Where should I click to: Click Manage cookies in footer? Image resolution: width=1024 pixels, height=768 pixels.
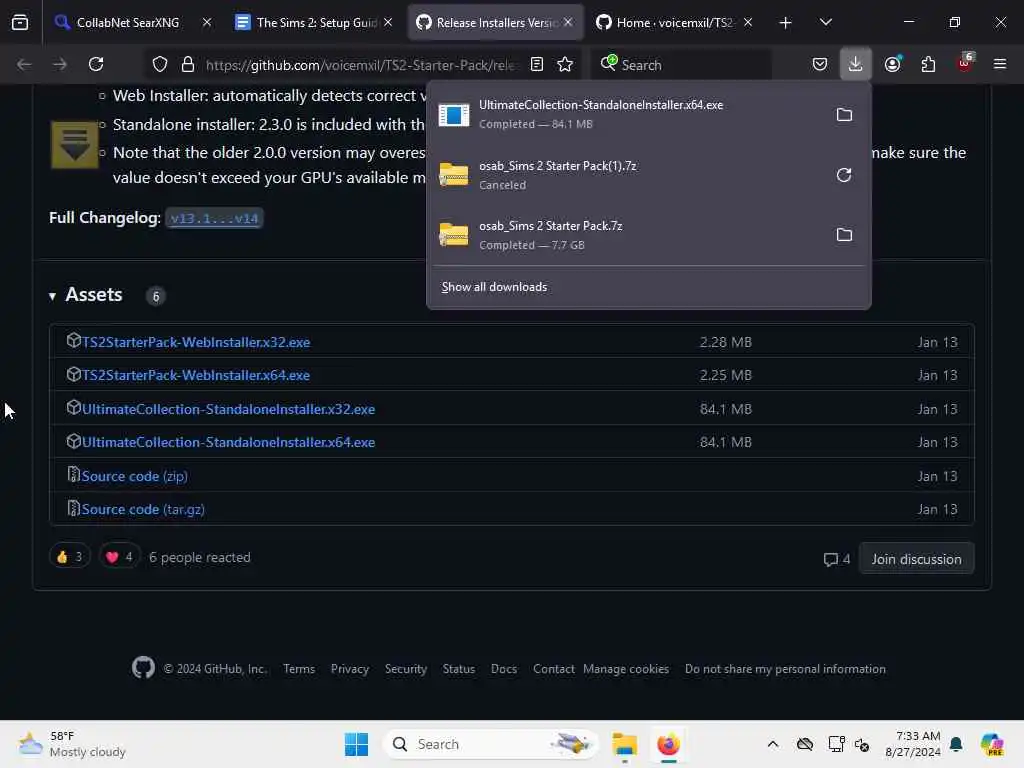(x=626, y=669)
